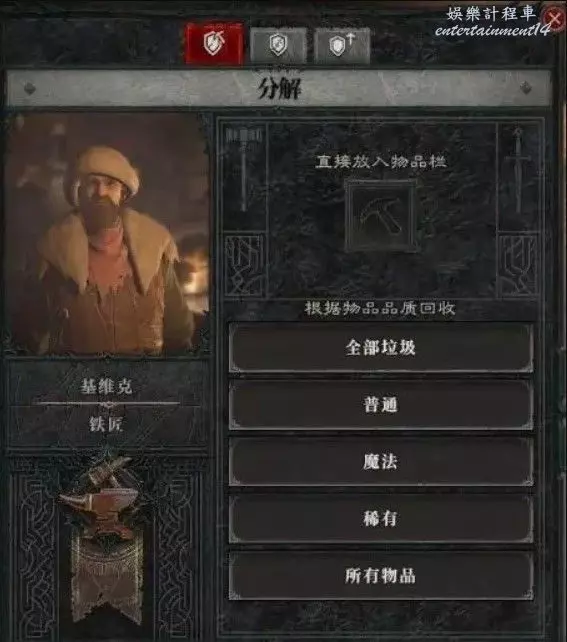Screen dimensions: 567x642
Task: Click the warhammer decoration icon
Action: tap(244, 169)
